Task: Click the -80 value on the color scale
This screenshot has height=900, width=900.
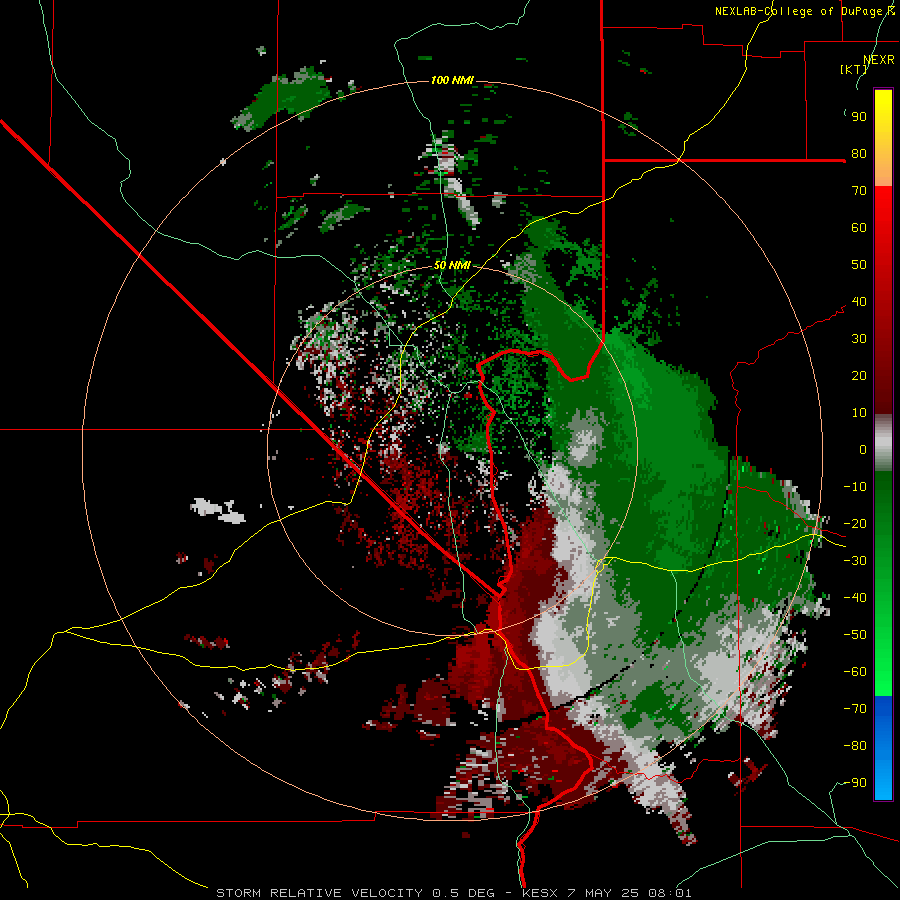Action: coord(855,746)
